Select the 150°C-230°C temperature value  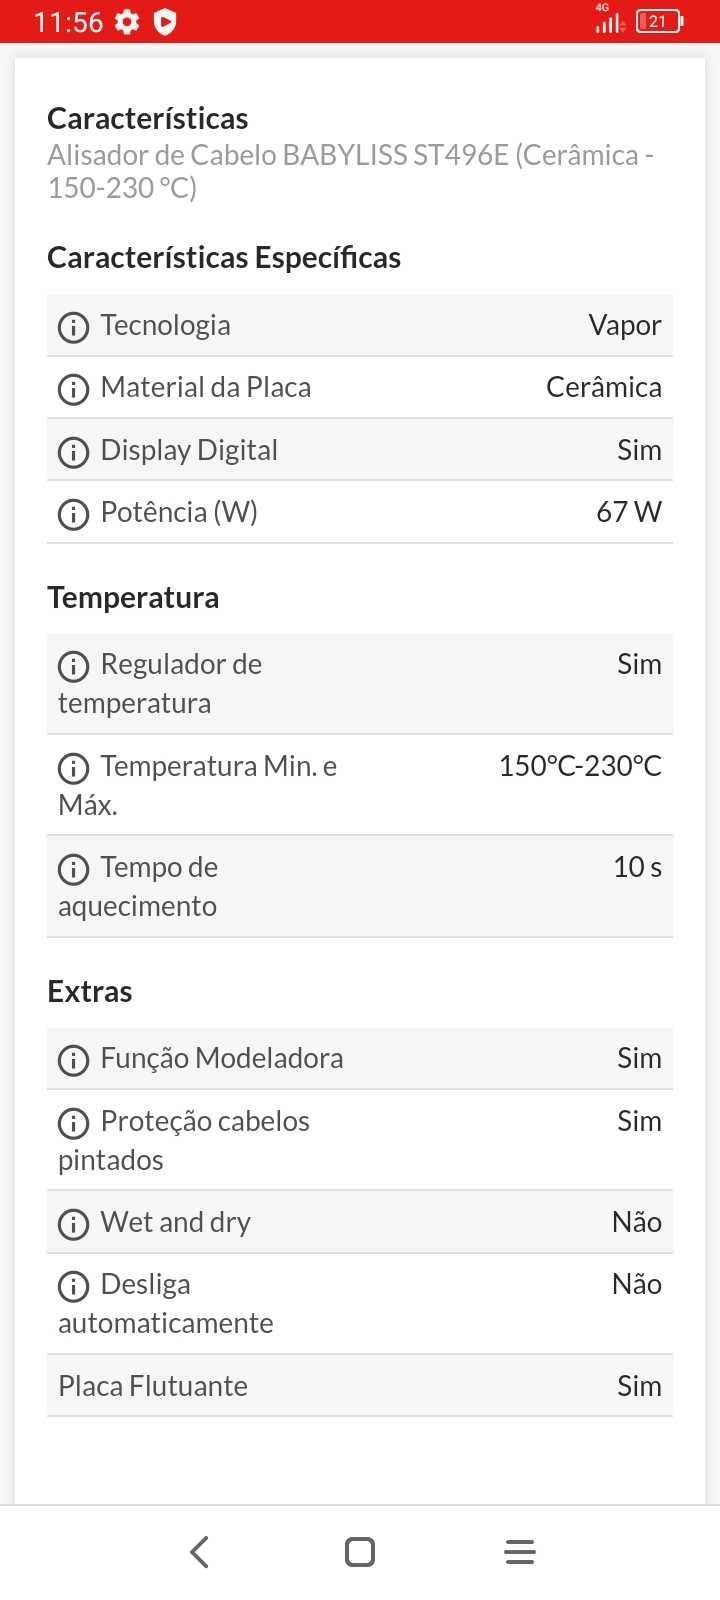(580, 766)
